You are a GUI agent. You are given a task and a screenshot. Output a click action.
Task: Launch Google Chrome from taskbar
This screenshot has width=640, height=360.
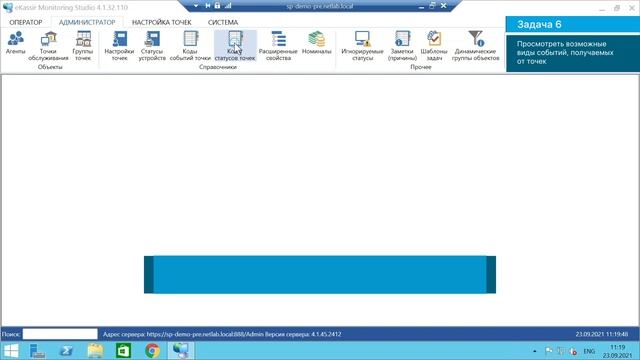152,351
